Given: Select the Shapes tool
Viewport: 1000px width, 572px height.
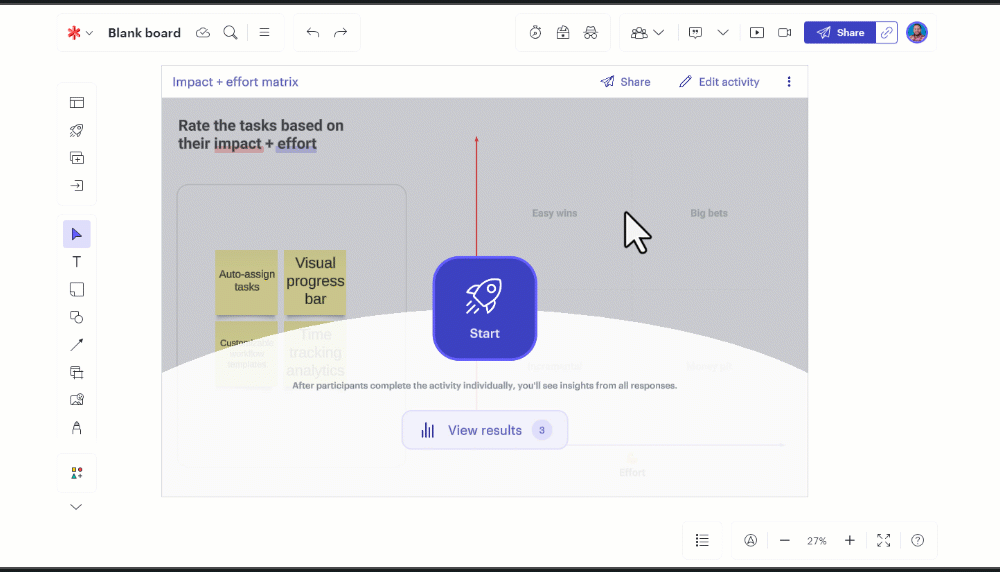Looking at the screenshot, I should 77,317.
